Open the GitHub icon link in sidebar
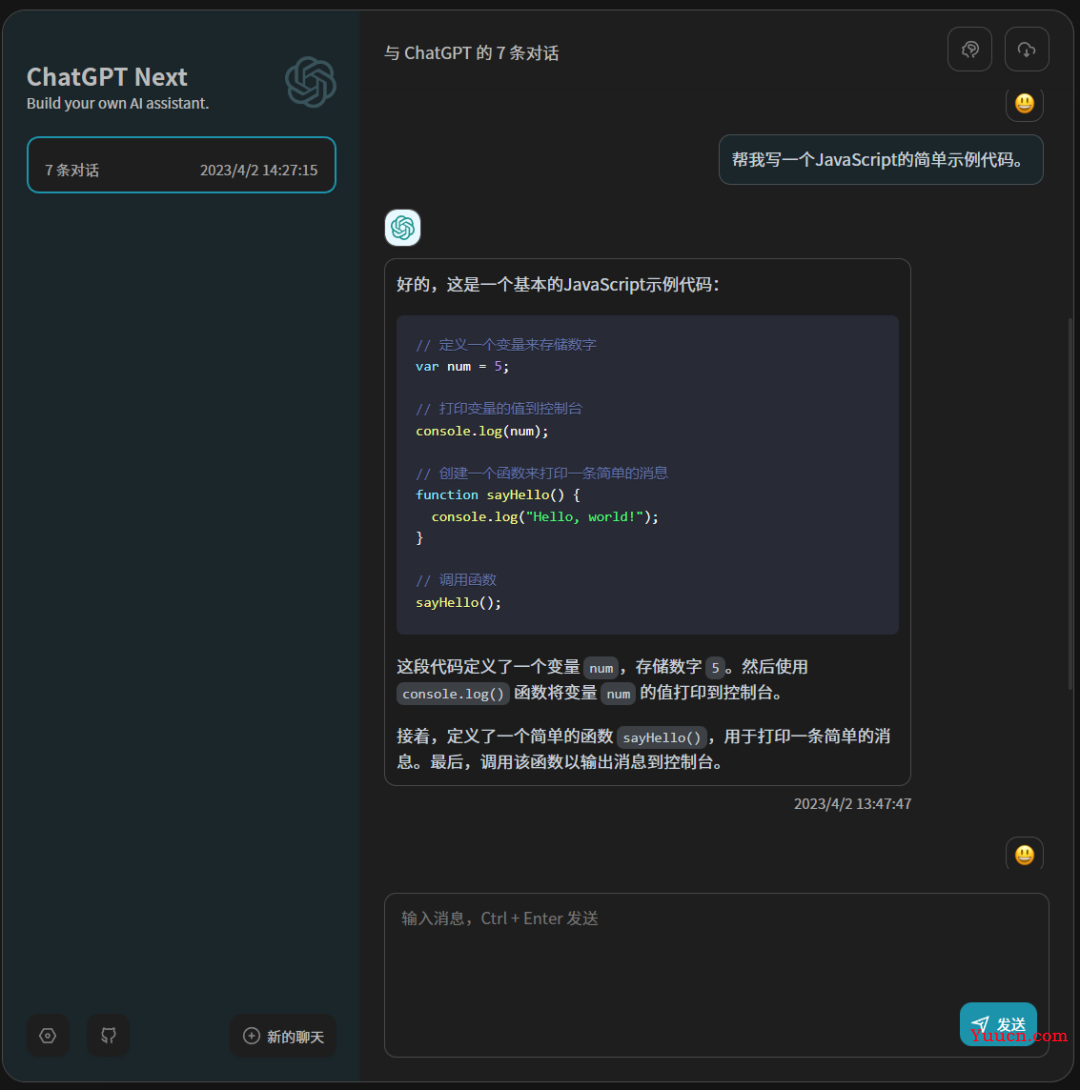Screen dimensions: 1080x1090 click(x=108, y=1036)
